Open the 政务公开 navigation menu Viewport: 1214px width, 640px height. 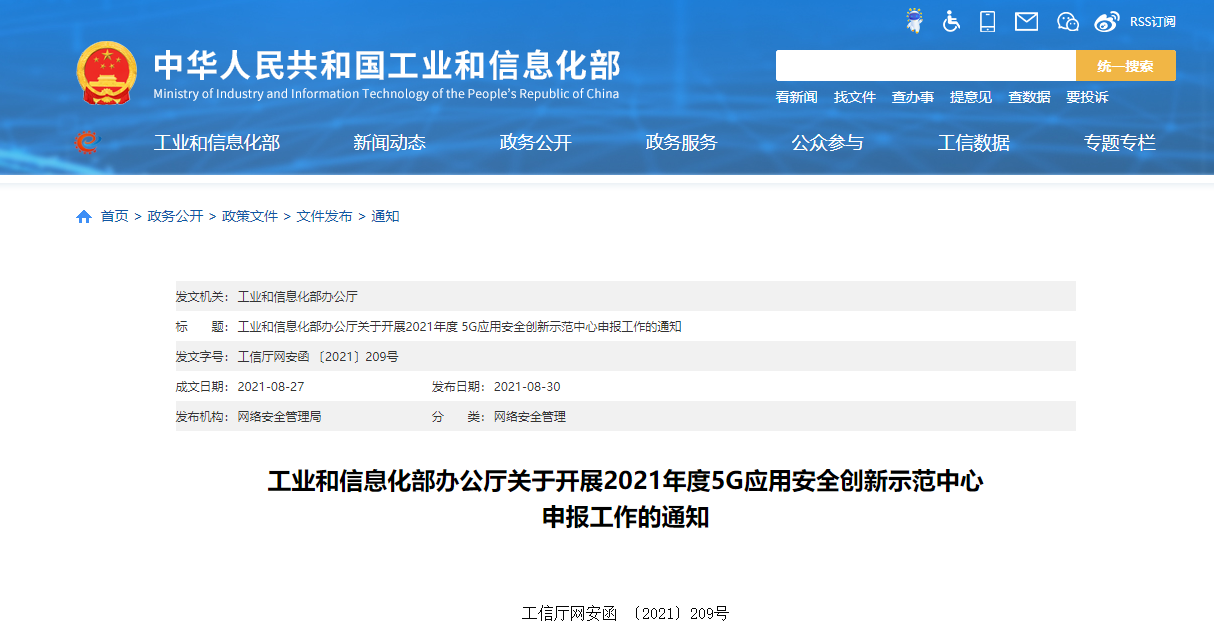click(535, 143)
